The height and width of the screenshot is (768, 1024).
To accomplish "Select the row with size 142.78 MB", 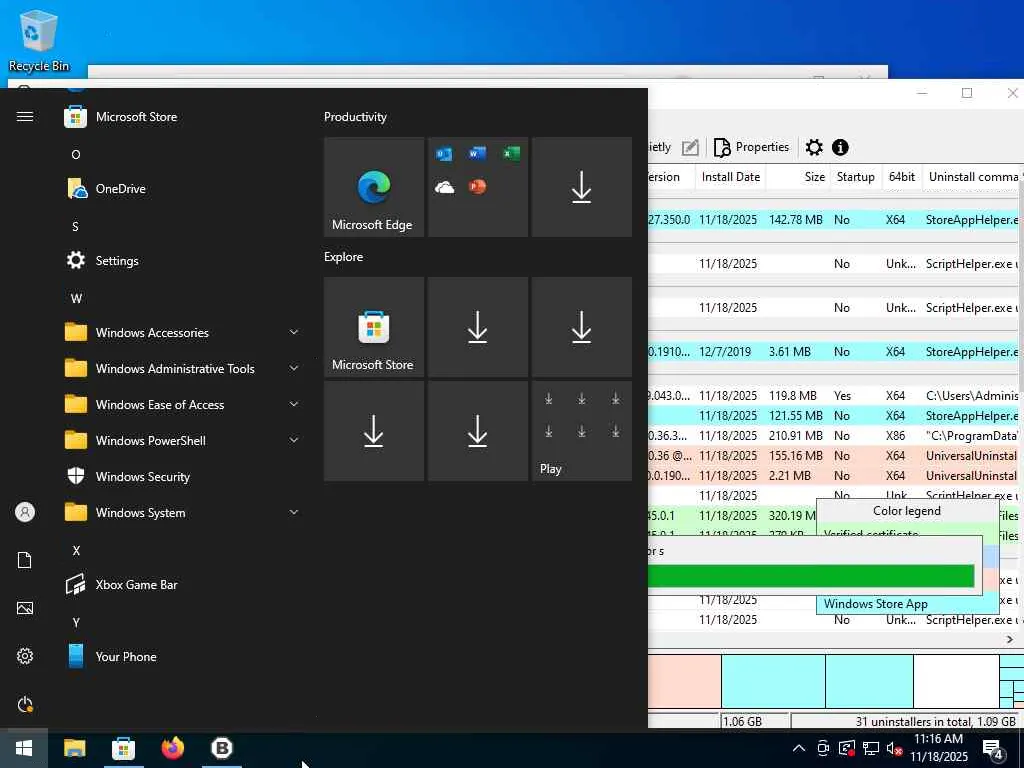I will [x=833, y=219].
